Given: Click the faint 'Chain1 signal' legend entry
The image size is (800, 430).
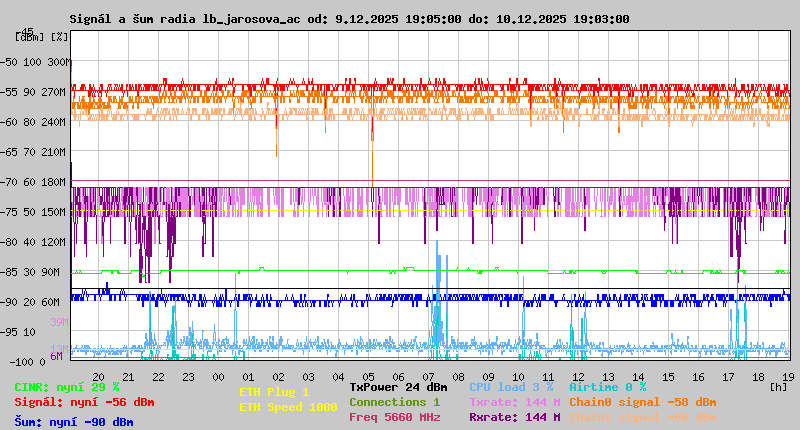Looking at the screenshot, I should tap(643, 417).
